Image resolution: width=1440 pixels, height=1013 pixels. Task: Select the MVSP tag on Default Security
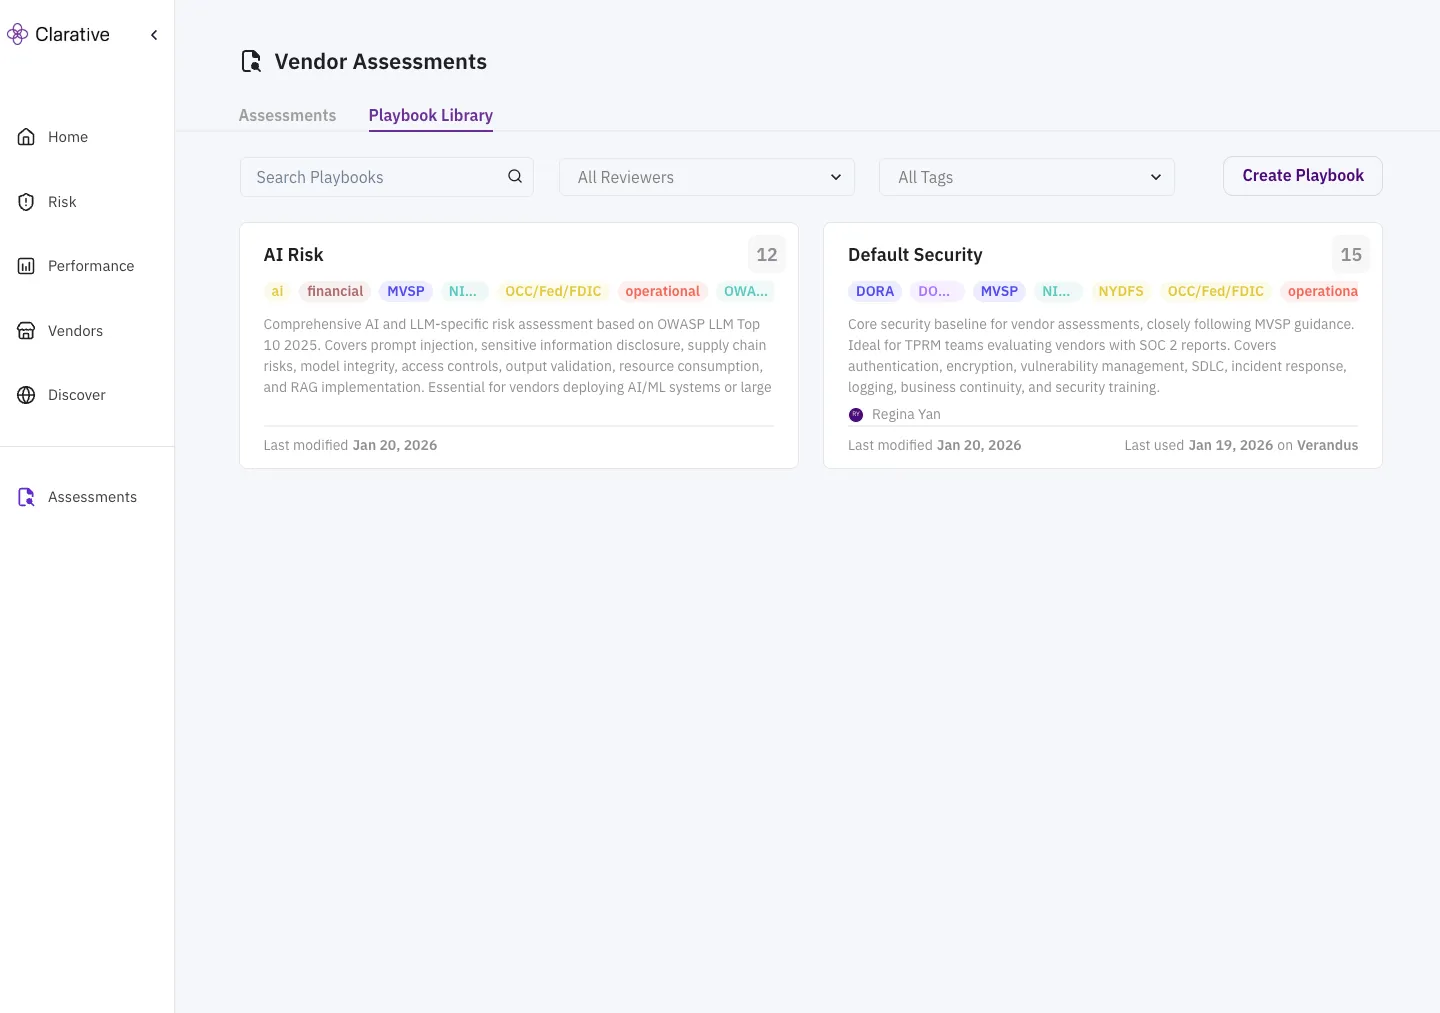pyautogui.click(x=999, y=291)
